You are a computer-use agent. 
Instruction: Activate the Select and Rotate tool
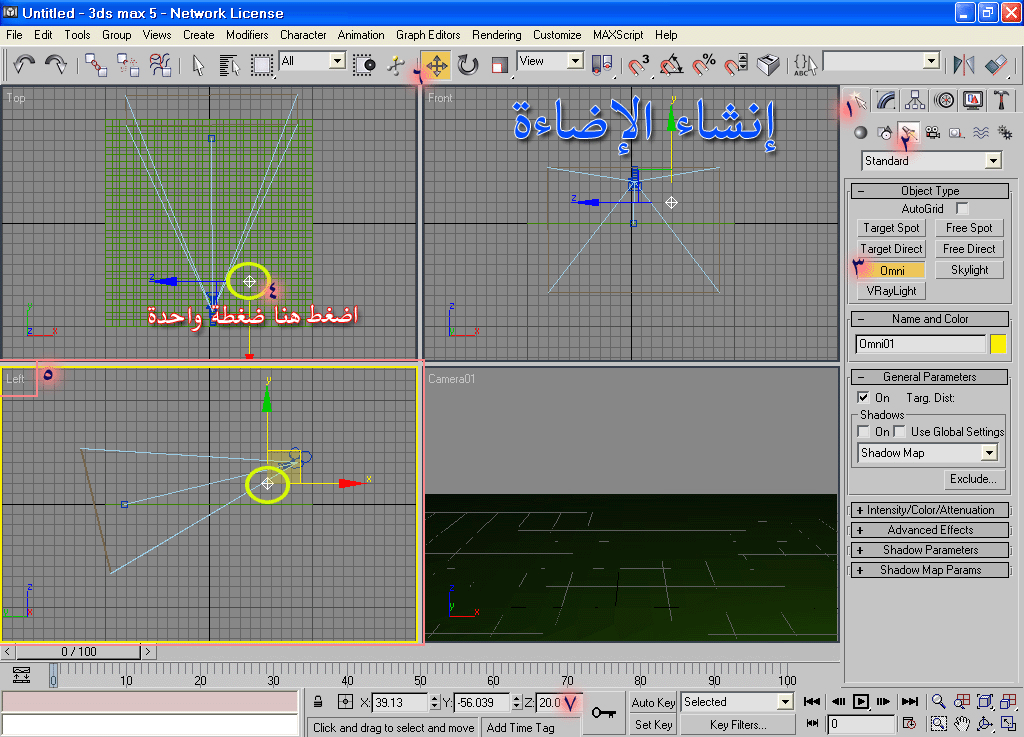[x=468, y=65]
